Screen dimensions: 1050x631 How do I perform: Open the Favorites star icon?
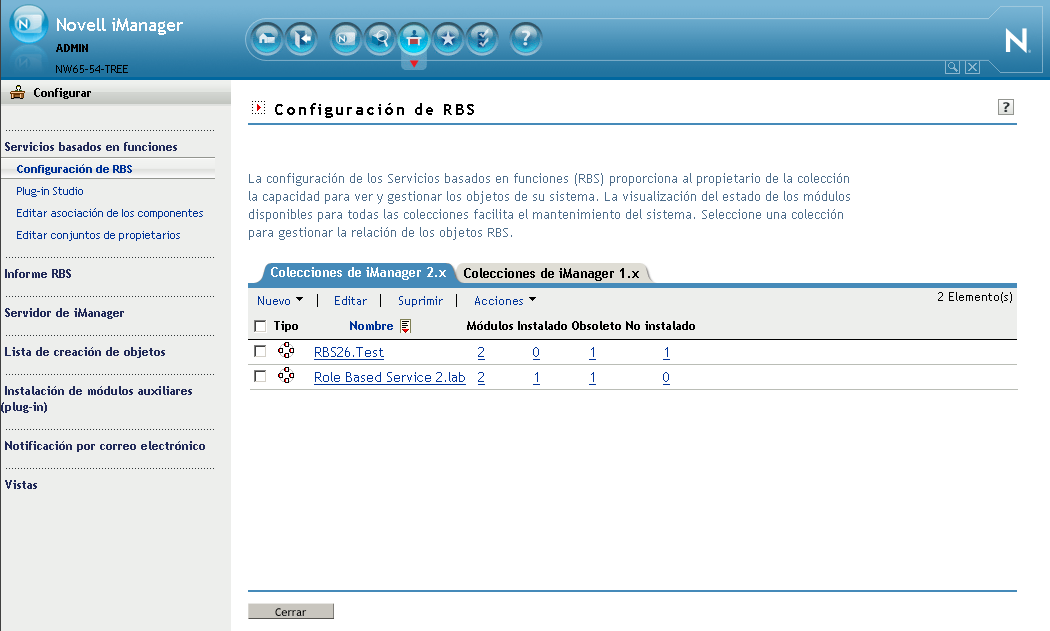coord(448,39)
